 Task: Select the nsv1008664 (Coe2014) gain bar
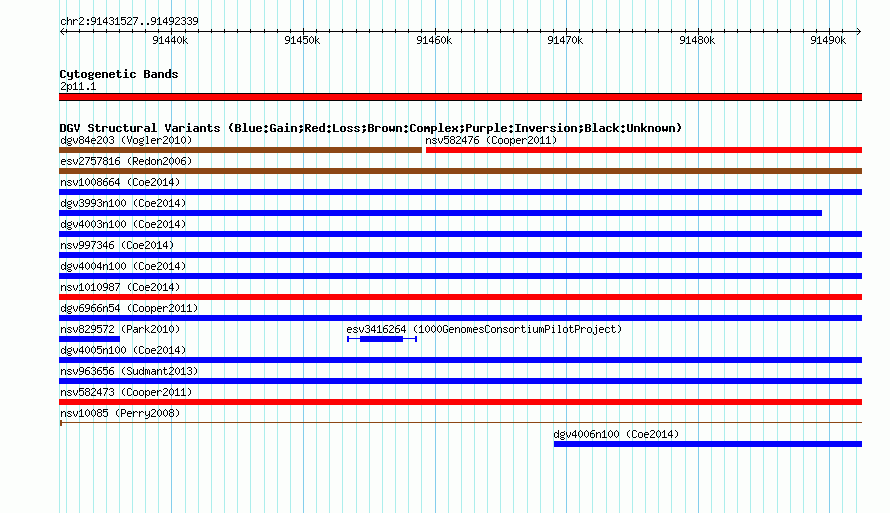460,192
